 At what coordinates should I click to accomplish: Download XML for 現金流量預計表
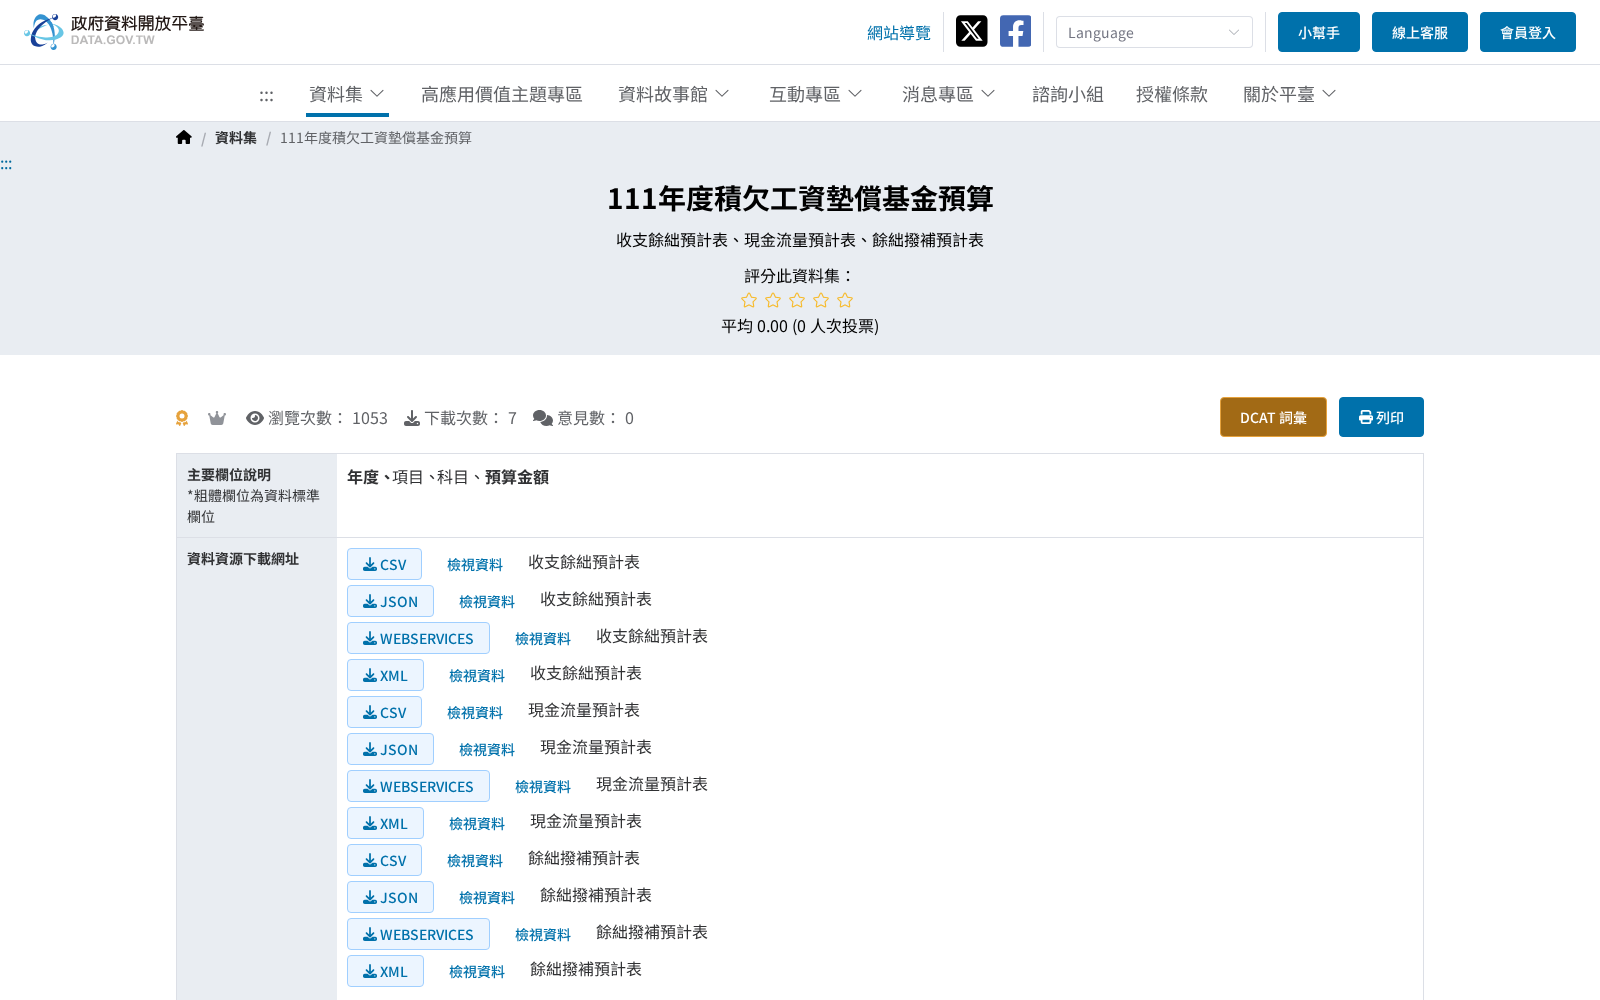click(385, 823)
